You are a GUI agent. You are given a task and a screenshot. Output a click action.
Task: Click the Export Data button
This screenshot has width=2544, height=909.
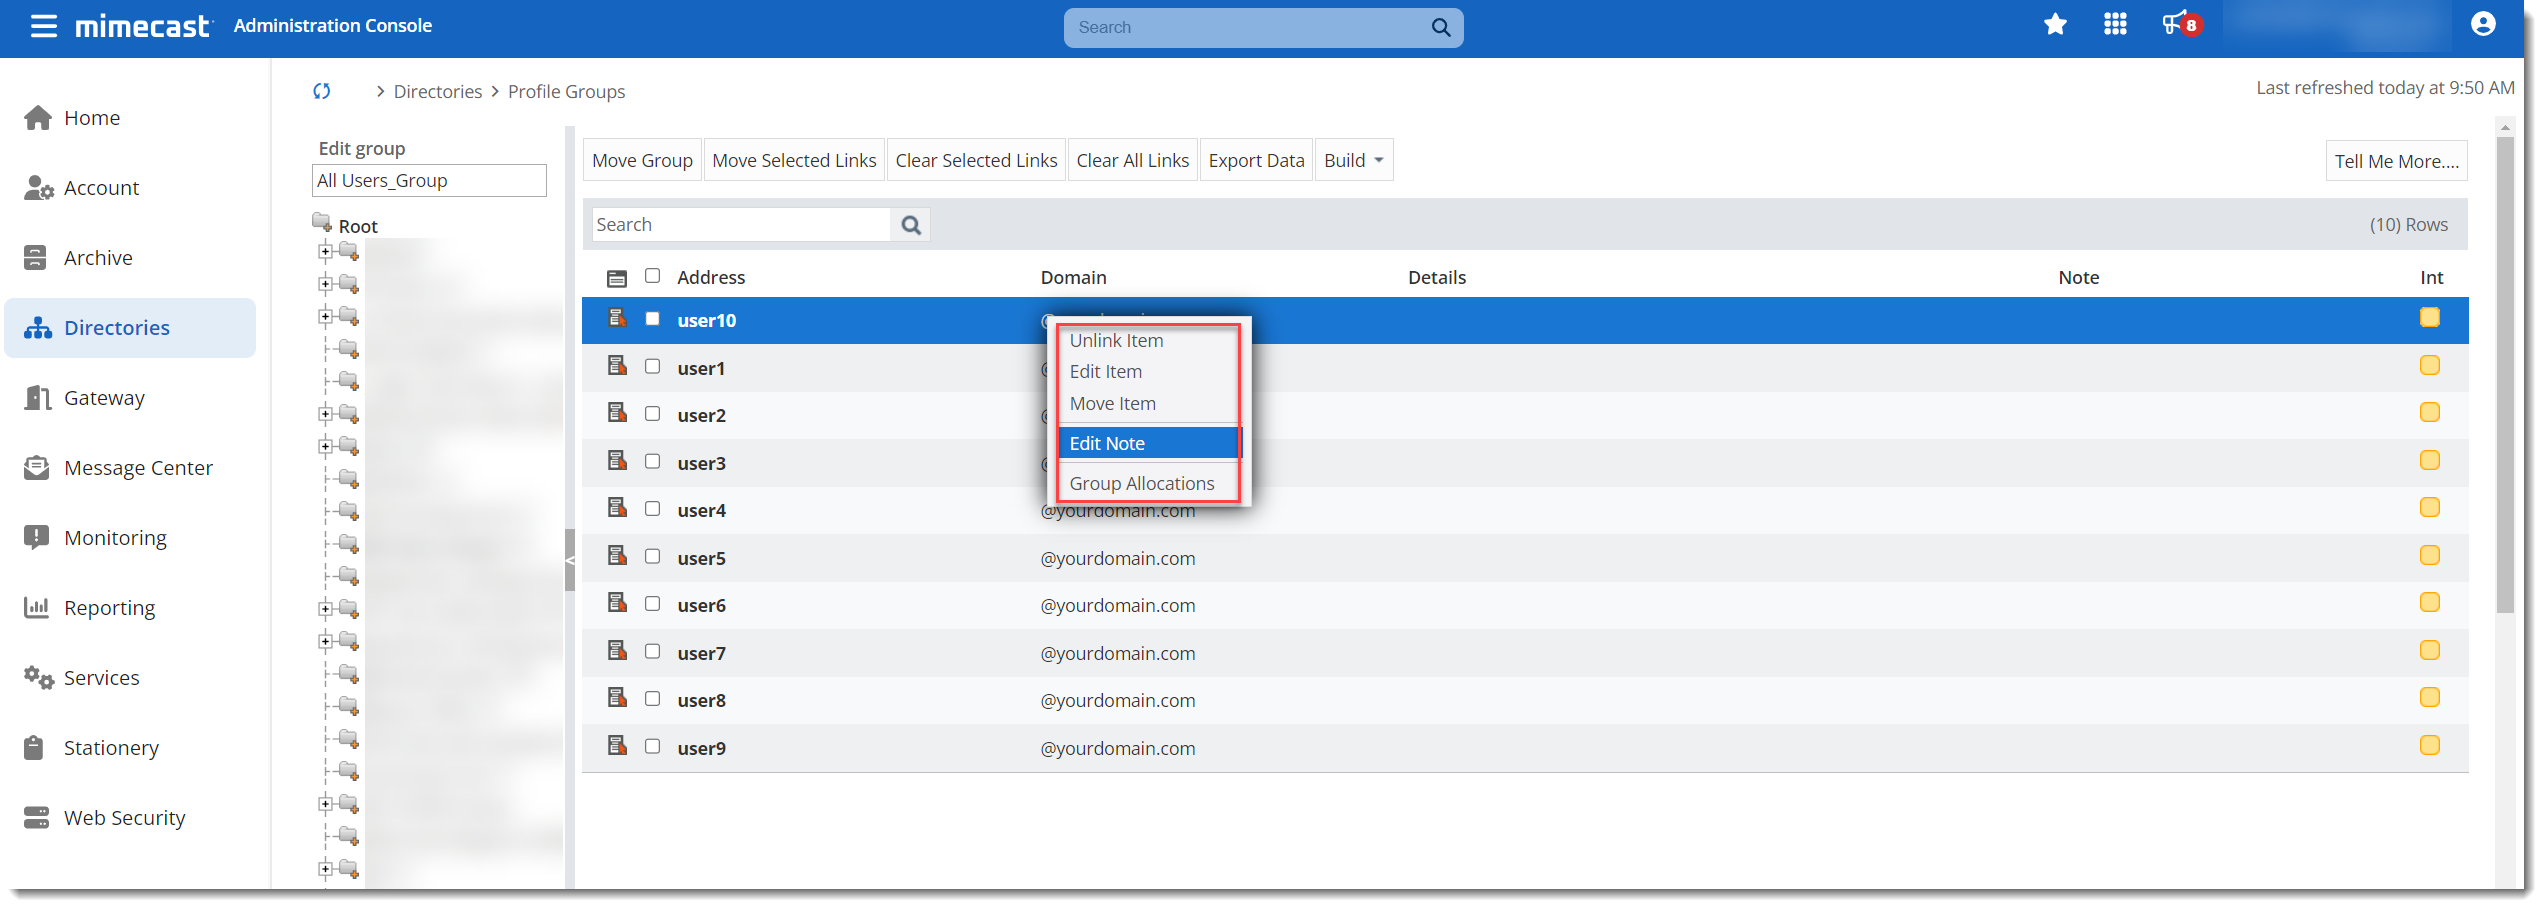point(1256,161)
